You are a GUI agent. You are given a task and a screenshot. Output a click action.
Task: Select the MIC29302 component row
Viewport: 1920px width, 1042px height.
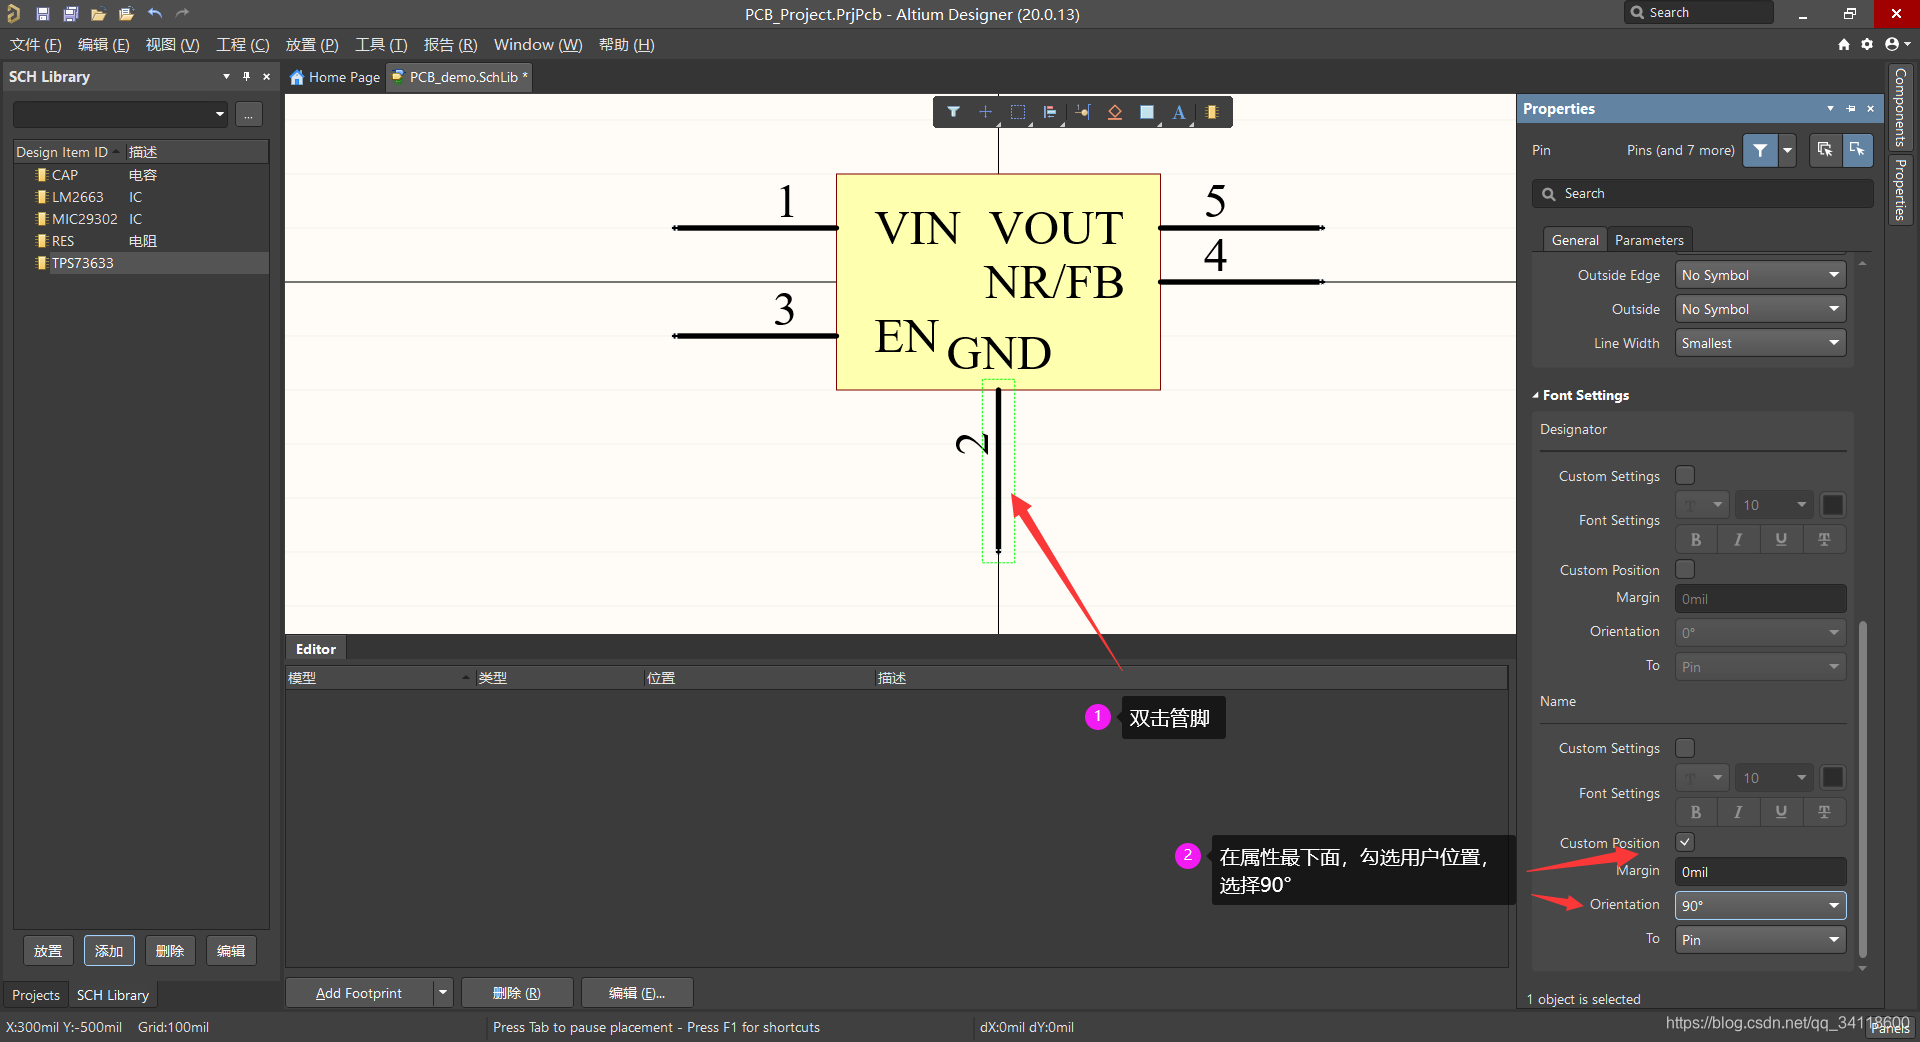[141, 219]
